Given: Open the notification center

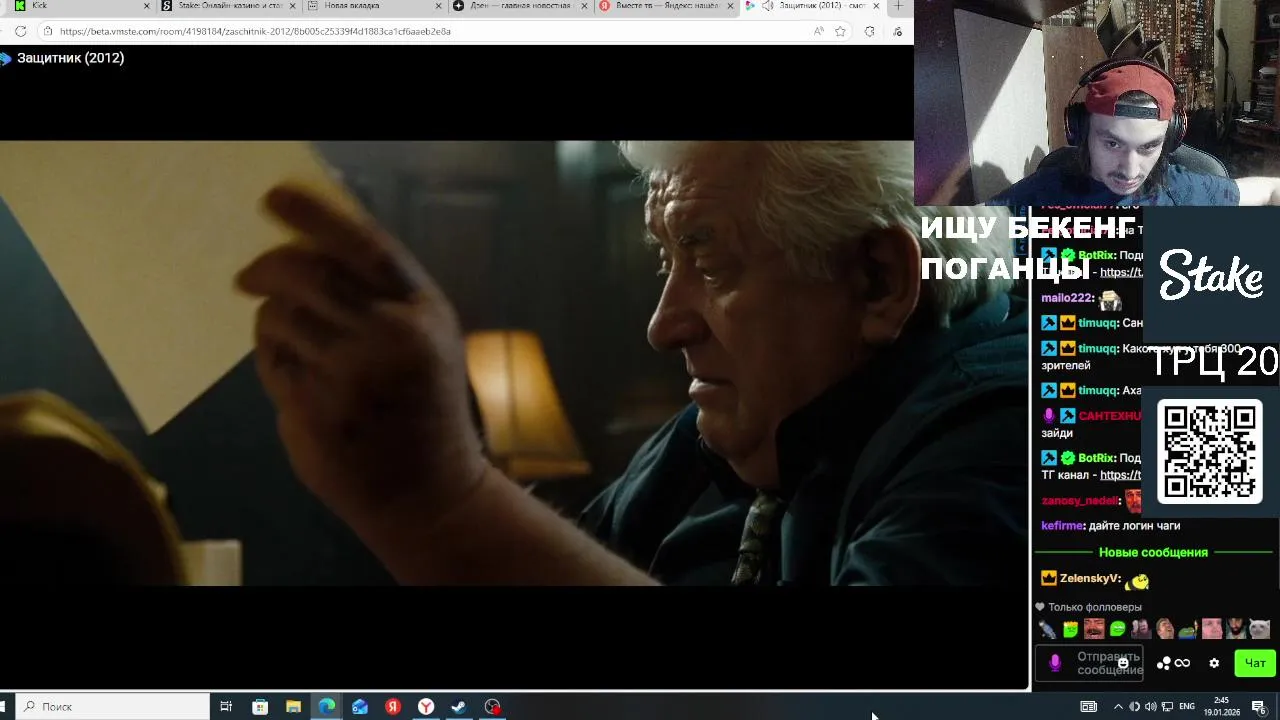Looking at the screenshot, I should tap(1259, 707).
